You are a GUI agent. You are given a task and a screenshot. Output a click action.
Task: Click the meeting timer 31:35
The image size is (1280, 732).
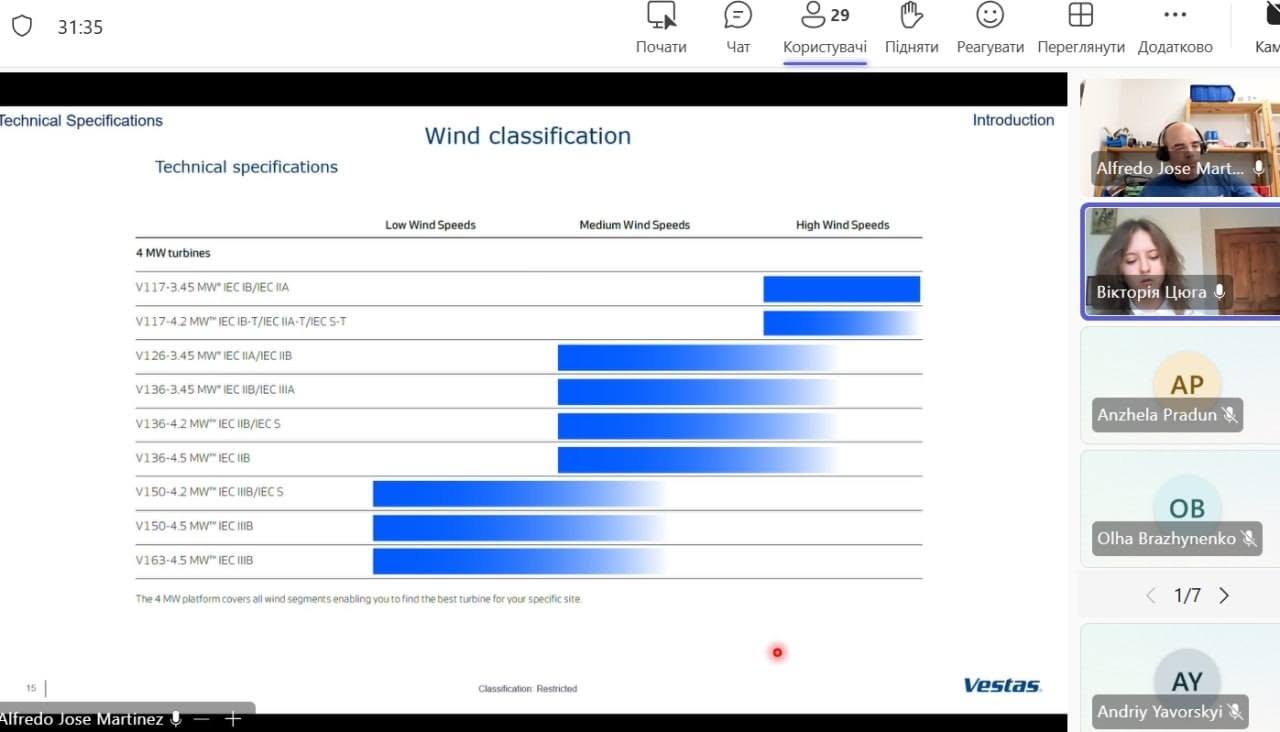80,27
